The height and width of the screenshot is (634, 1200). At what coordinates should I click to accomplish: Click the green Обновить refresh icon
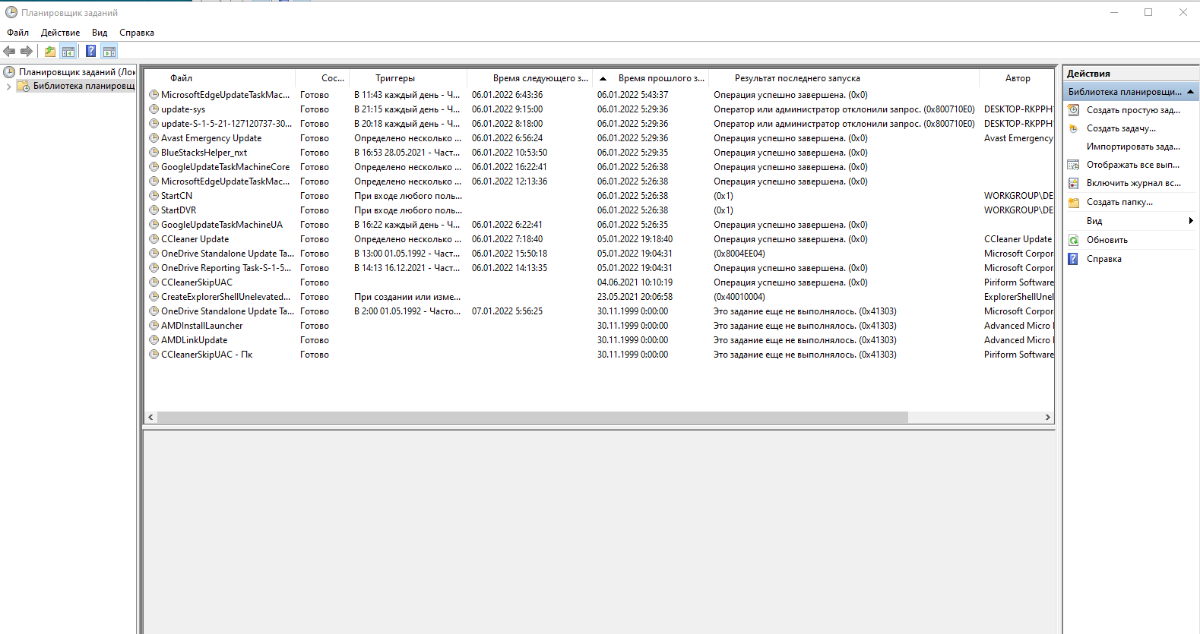1074,240
